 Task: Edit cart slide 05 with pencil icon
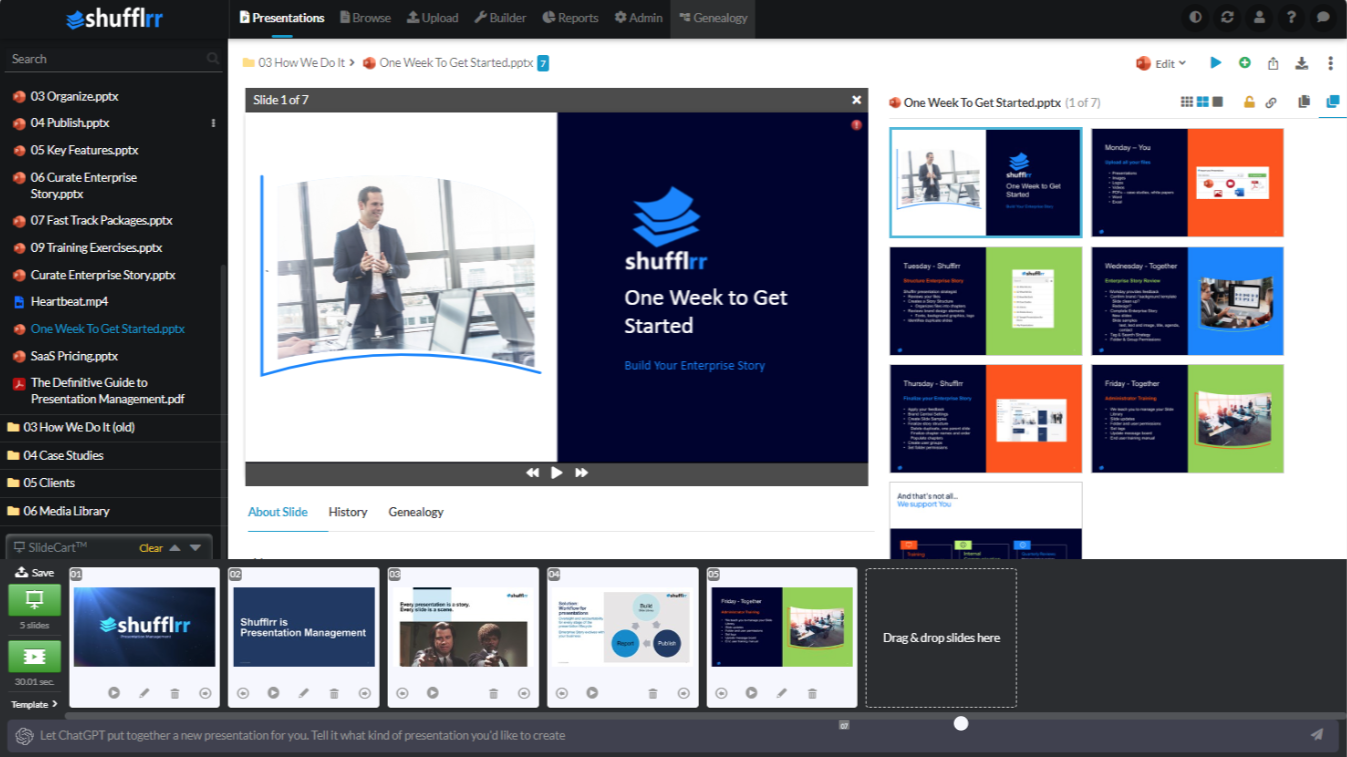[x=782, y=693]
